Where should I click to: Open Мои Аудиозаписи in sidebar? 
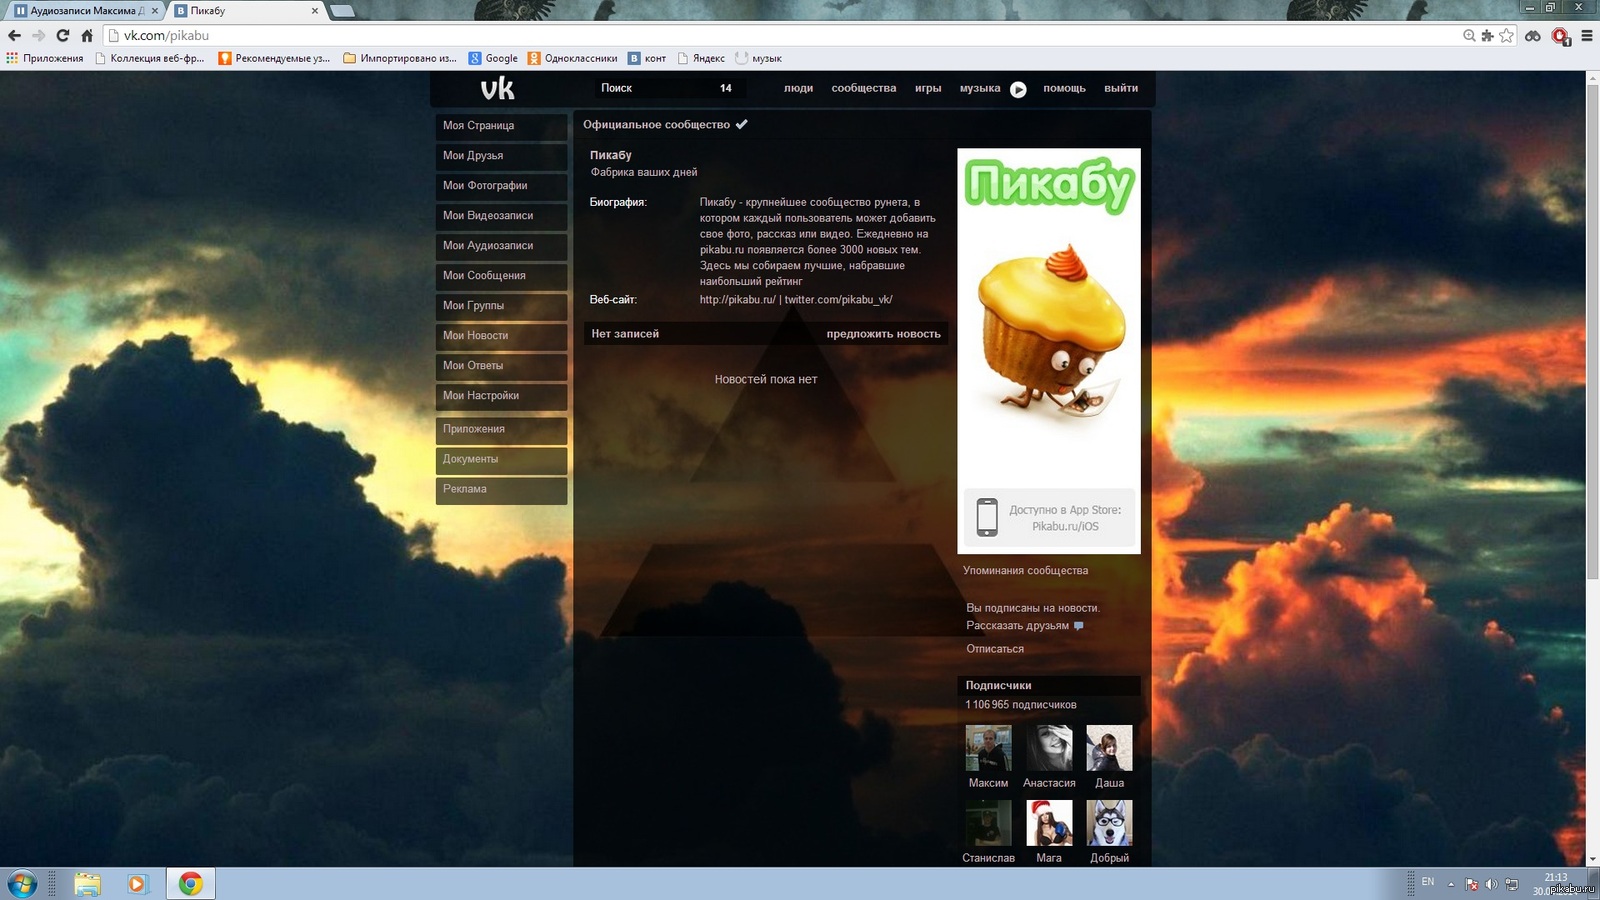coord(501,246)
